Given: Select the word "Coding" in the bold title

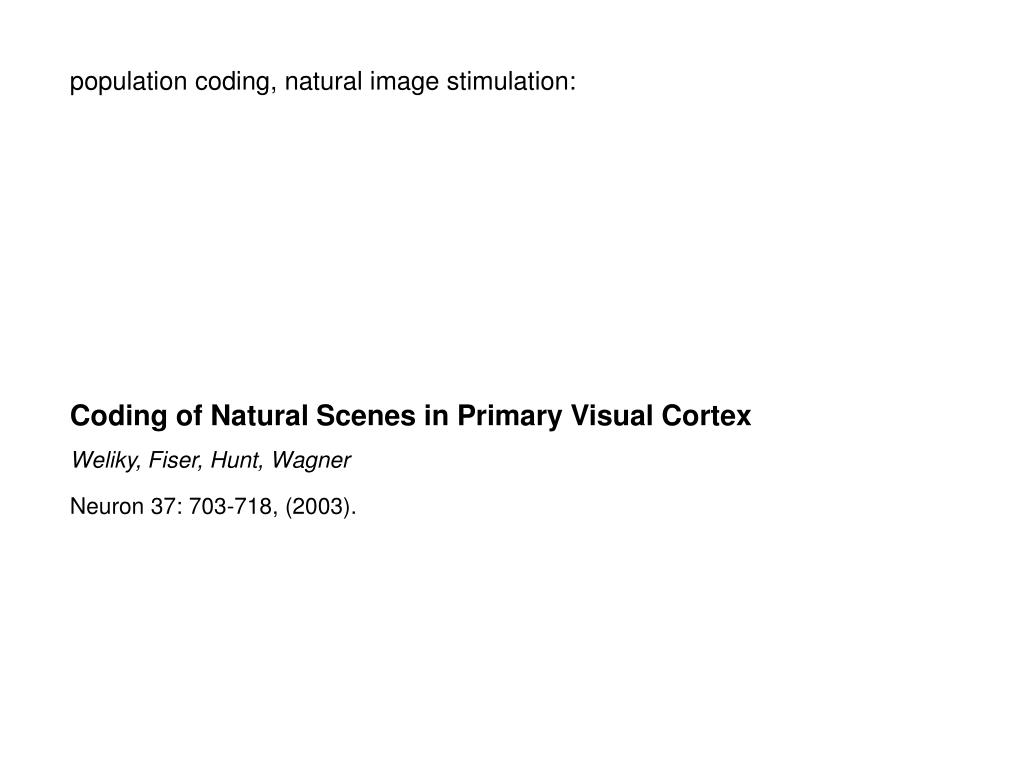Looking at the screenshot, I should (119, 417).
